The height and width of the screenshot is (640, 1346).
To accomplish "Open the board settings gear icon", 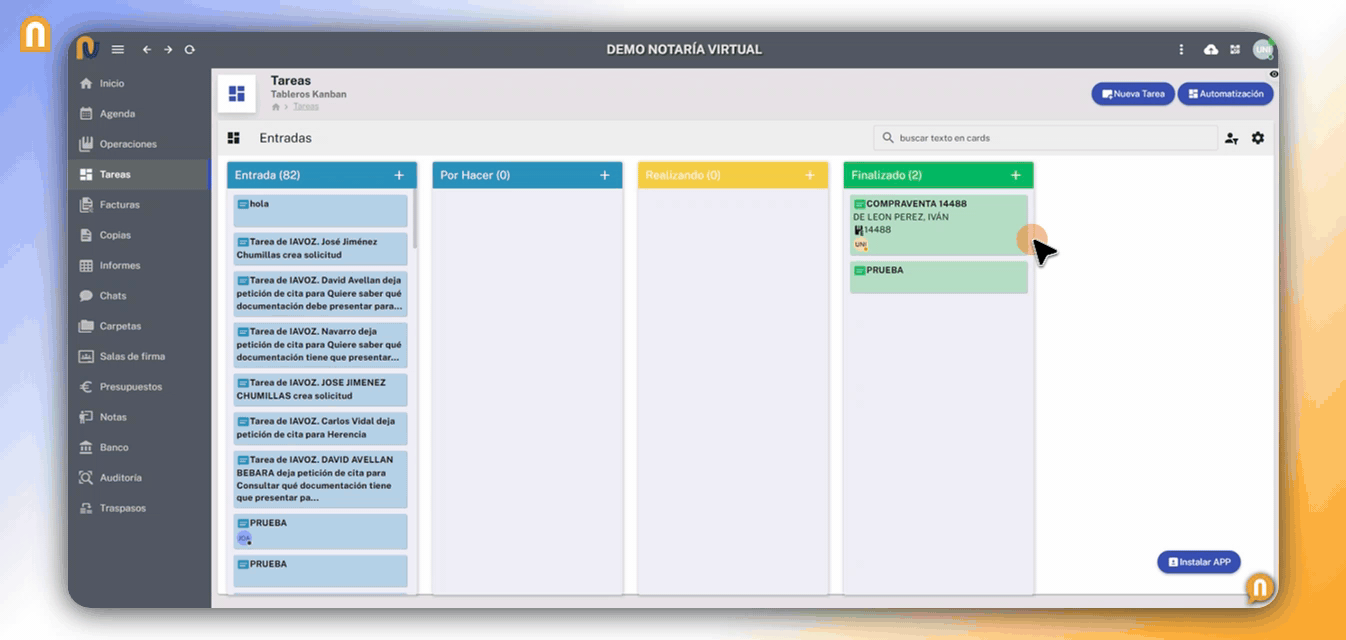I will tap(1258, 138).
